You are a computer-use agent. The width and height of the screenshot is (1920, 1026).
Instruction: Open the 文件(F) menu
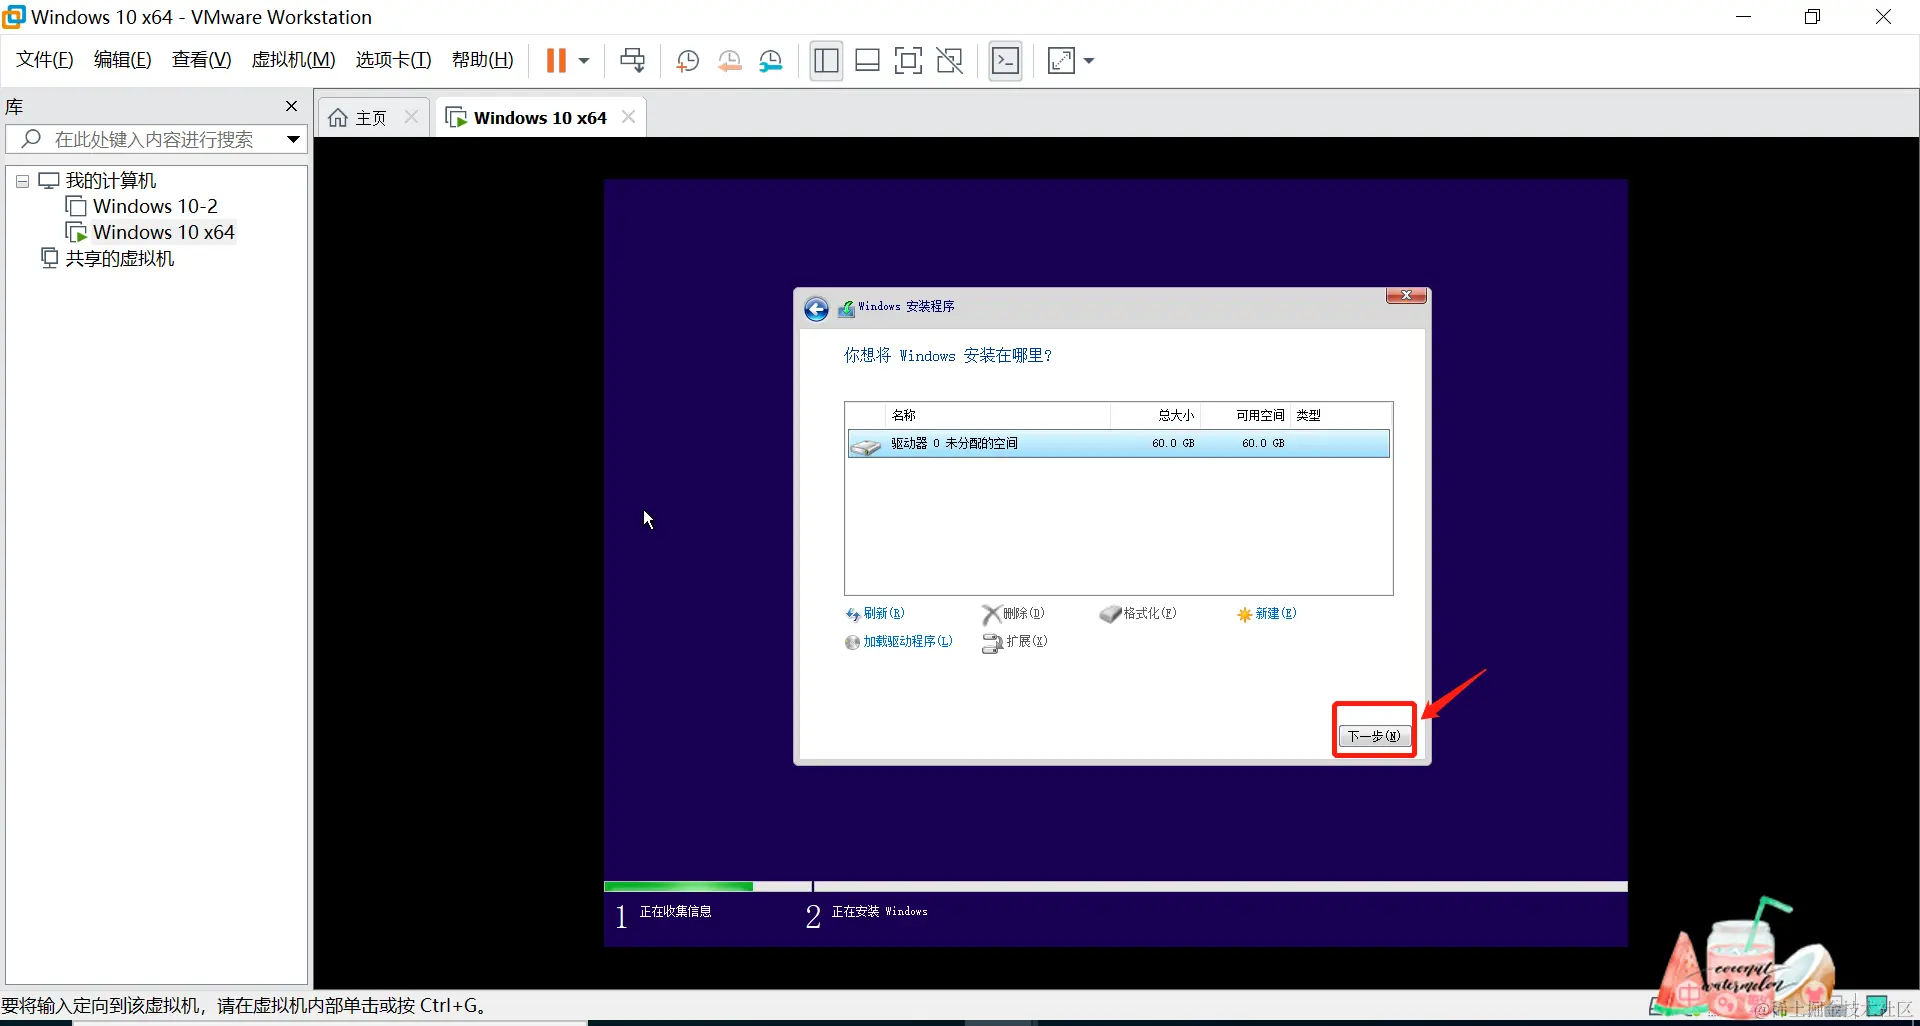point(45,60)
